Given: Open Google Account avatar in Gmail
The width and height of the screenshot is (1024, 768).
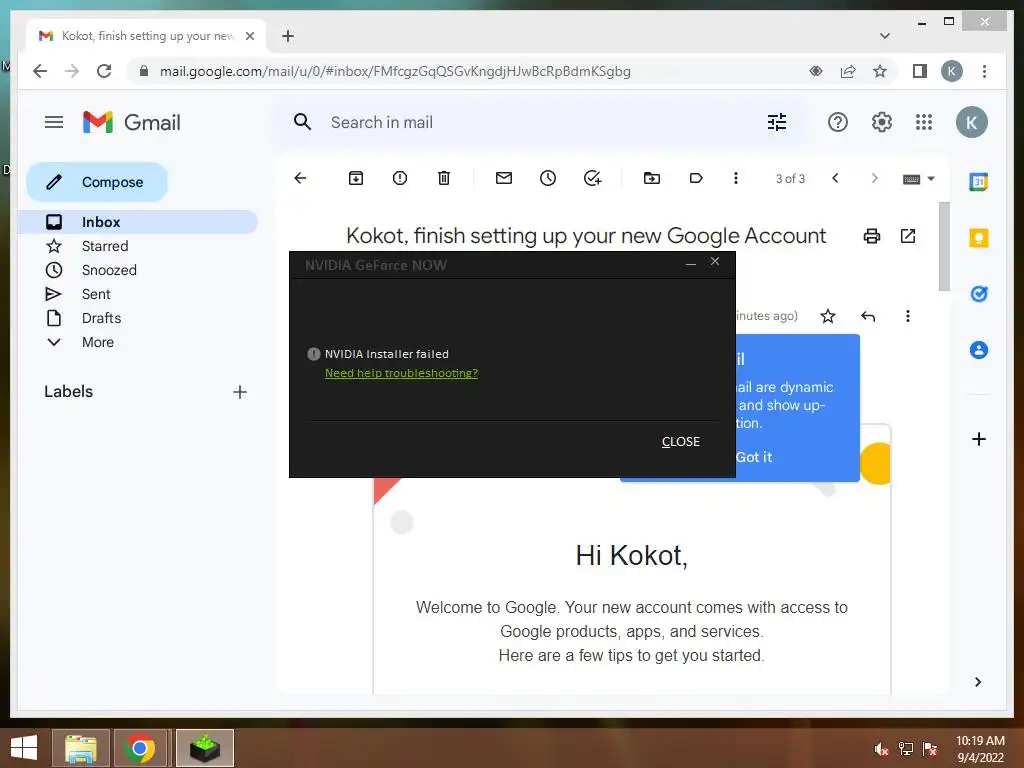Looking at the screenshot, I should click(x=971, y=122).
